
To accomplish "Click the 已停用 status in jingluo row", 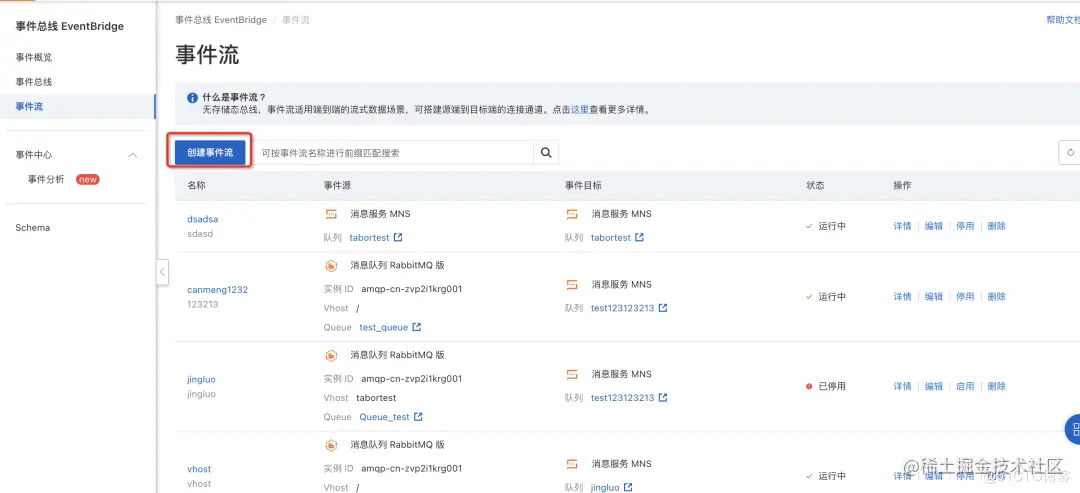I will (x=826, y=386).
